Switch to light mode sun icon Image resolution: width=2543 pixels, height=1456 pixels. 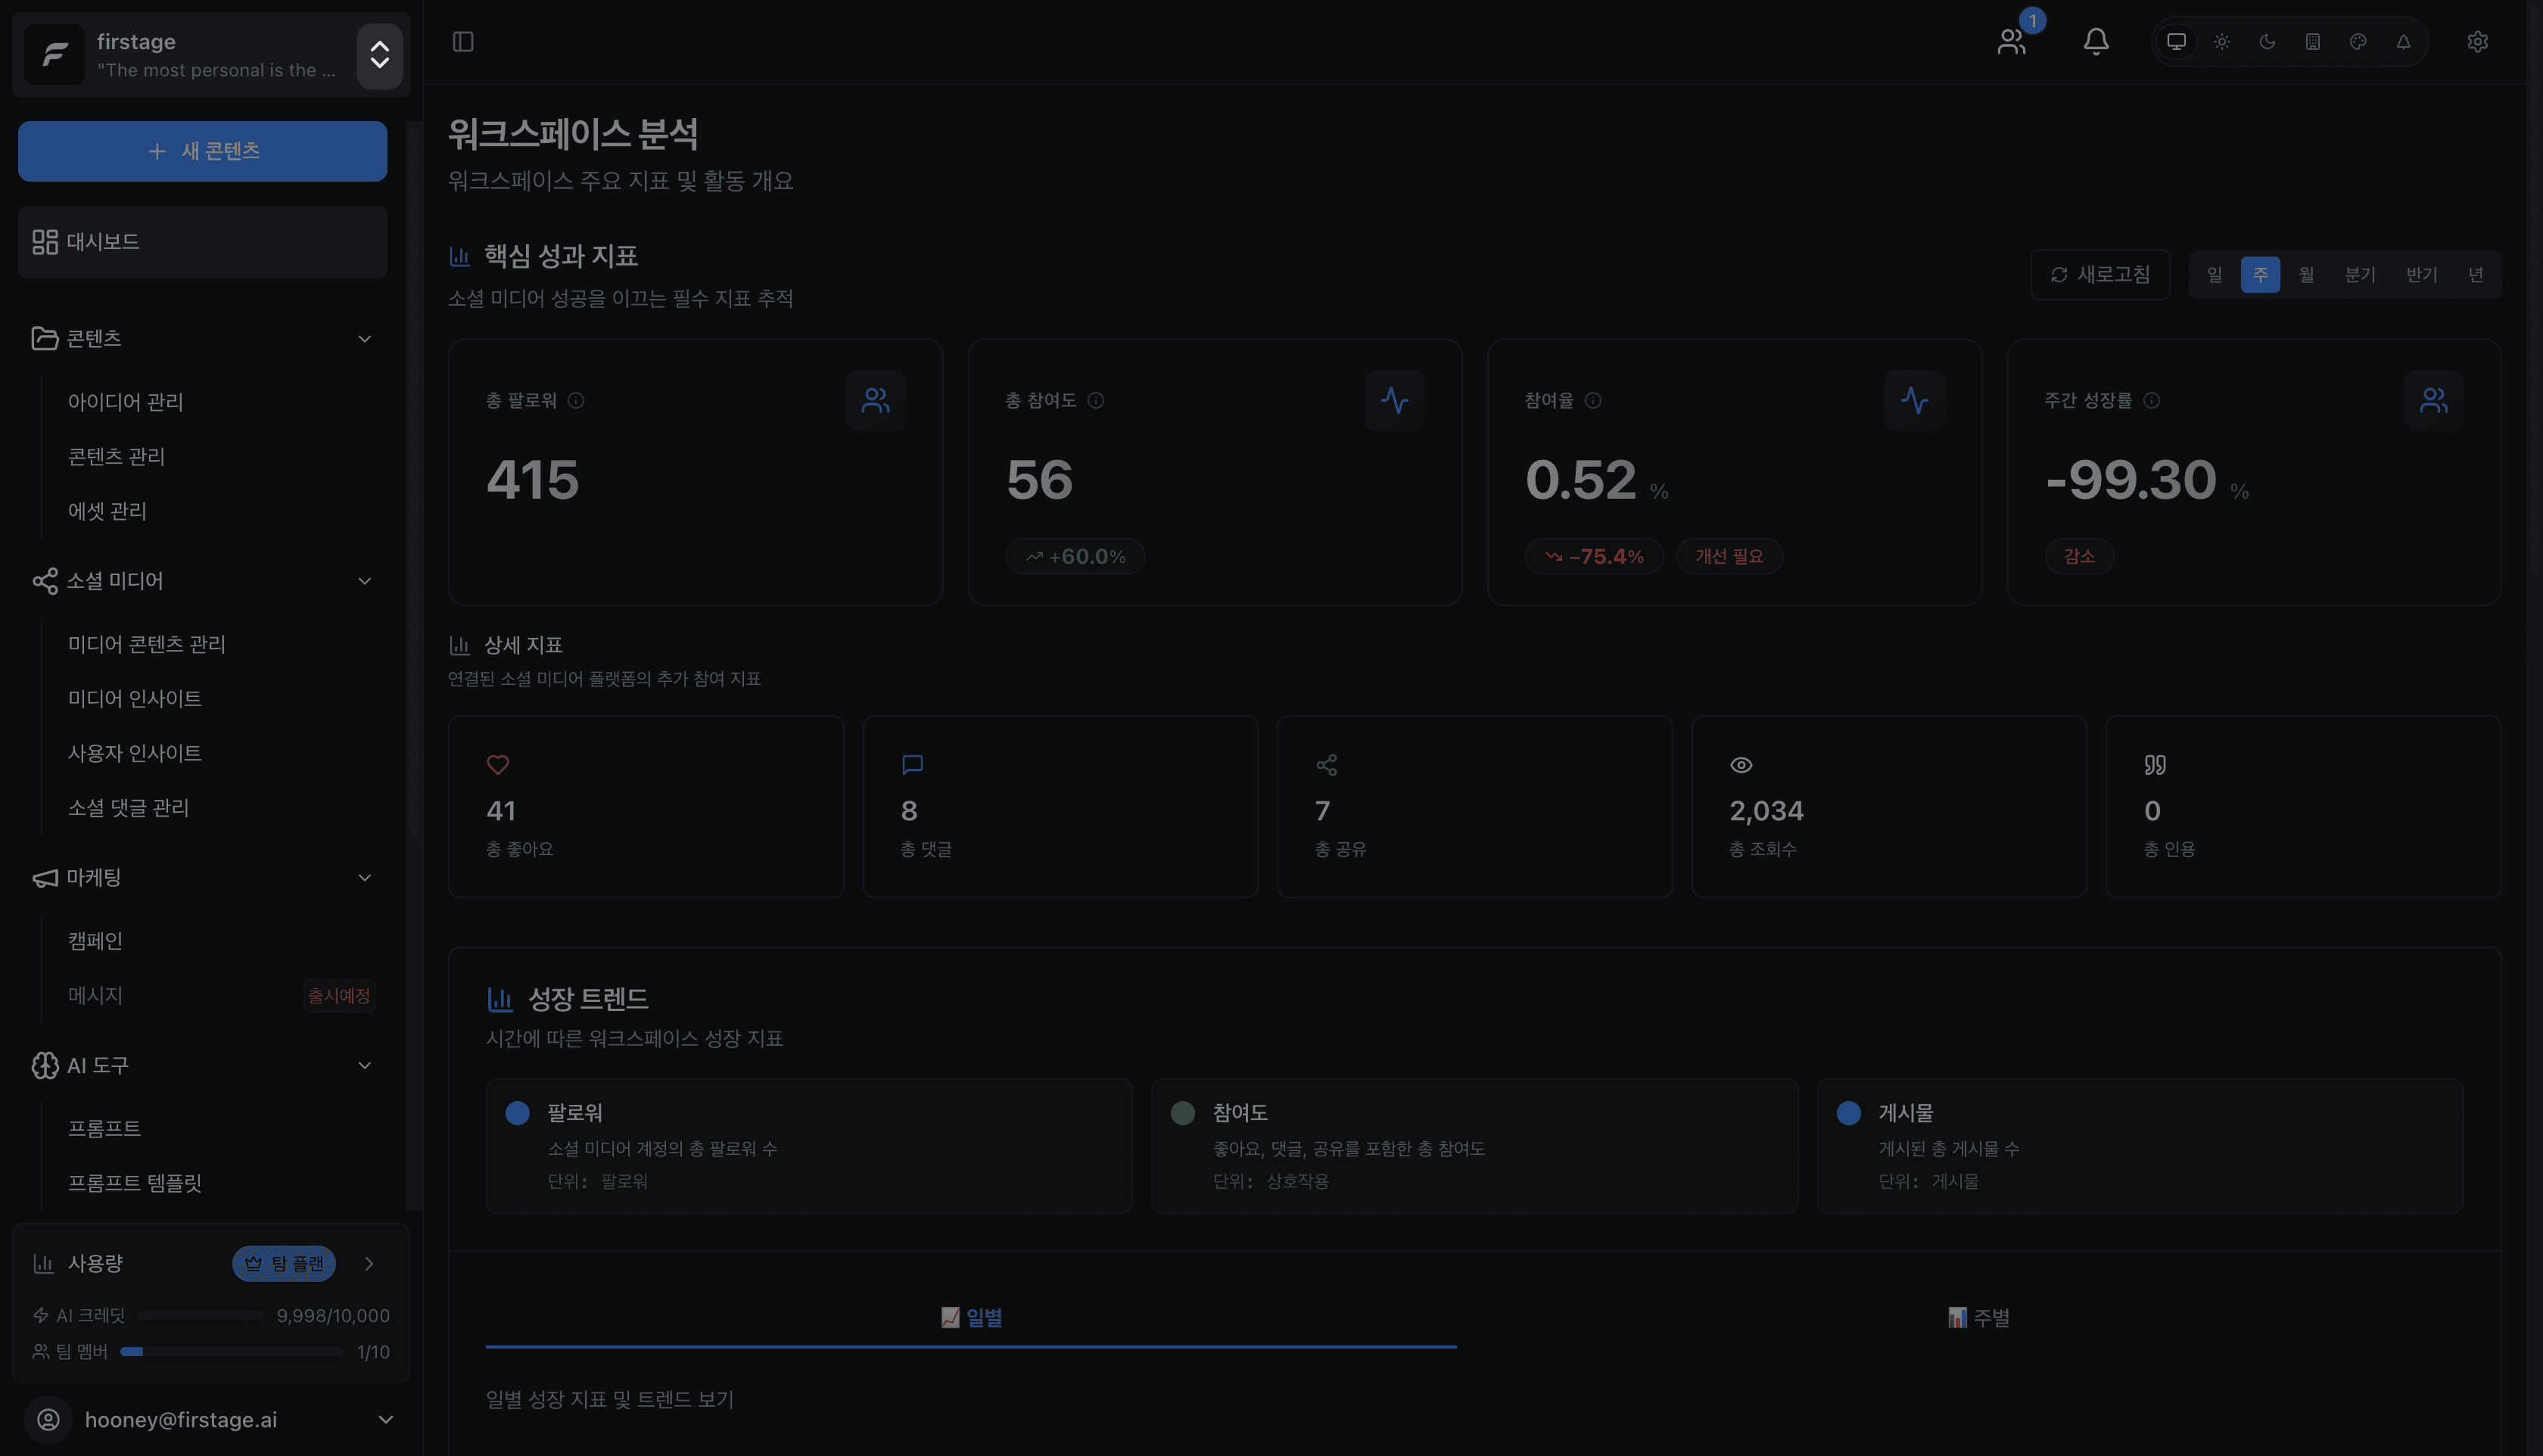click(x=2222, y=42)
